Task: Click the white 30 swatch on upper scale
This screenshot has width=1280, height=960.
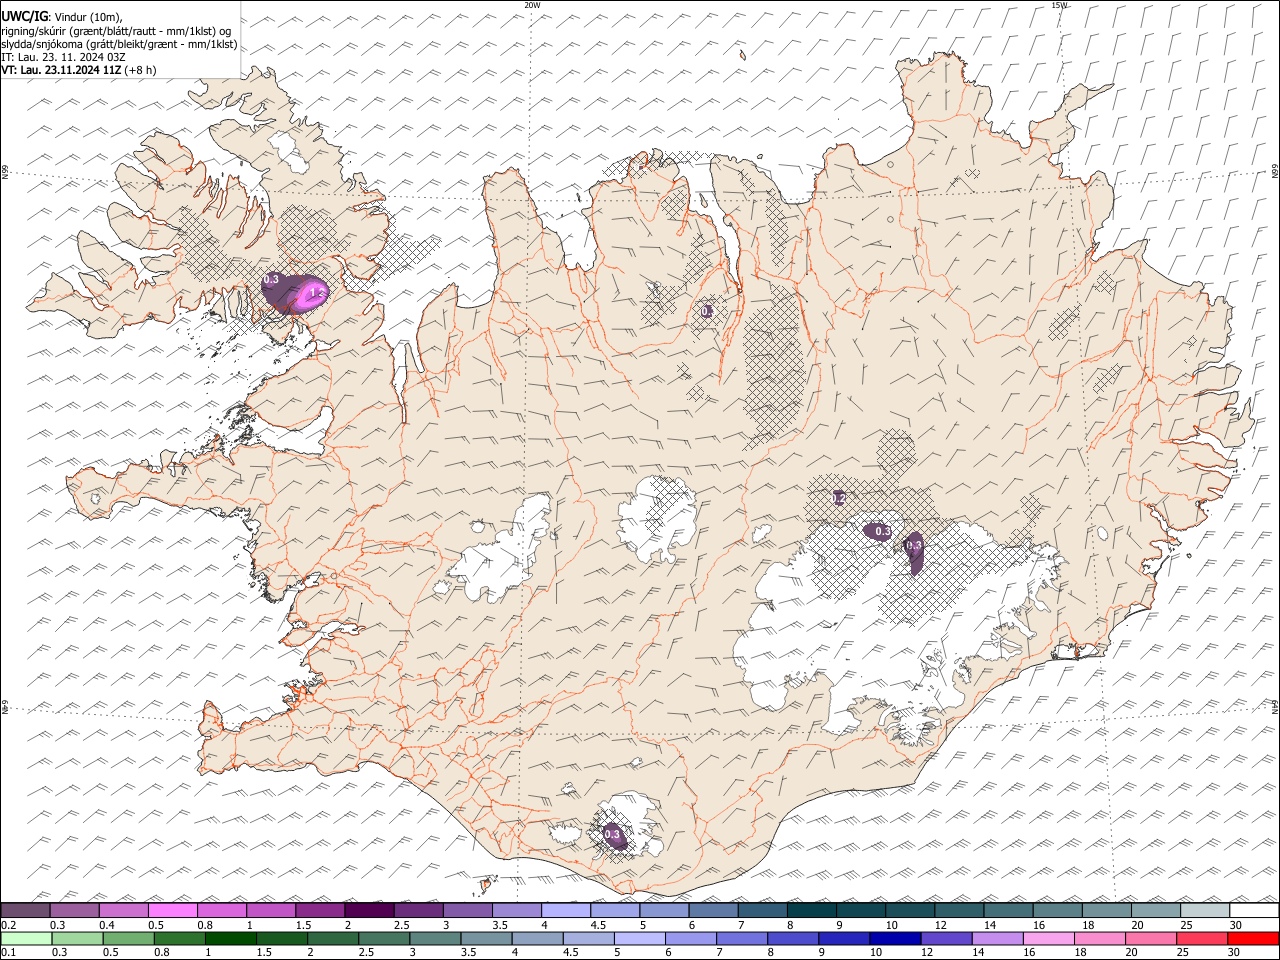Action: coord(1253,910)
